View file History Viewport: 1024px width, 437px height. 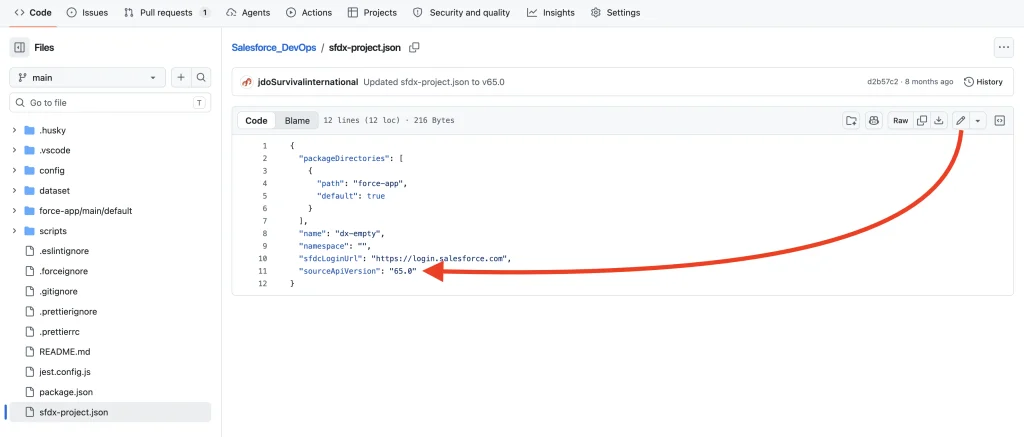coord(984,82)
